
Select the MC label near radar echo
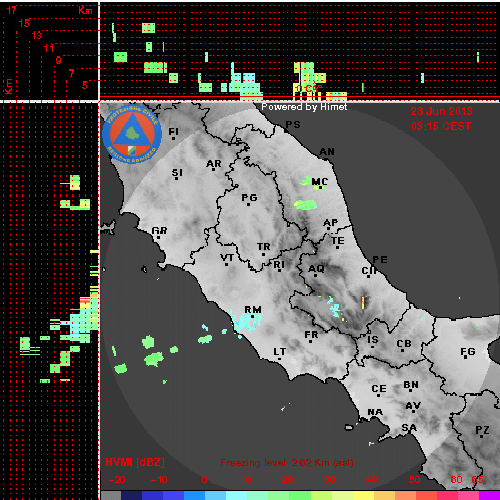click(x=320, y=182)
